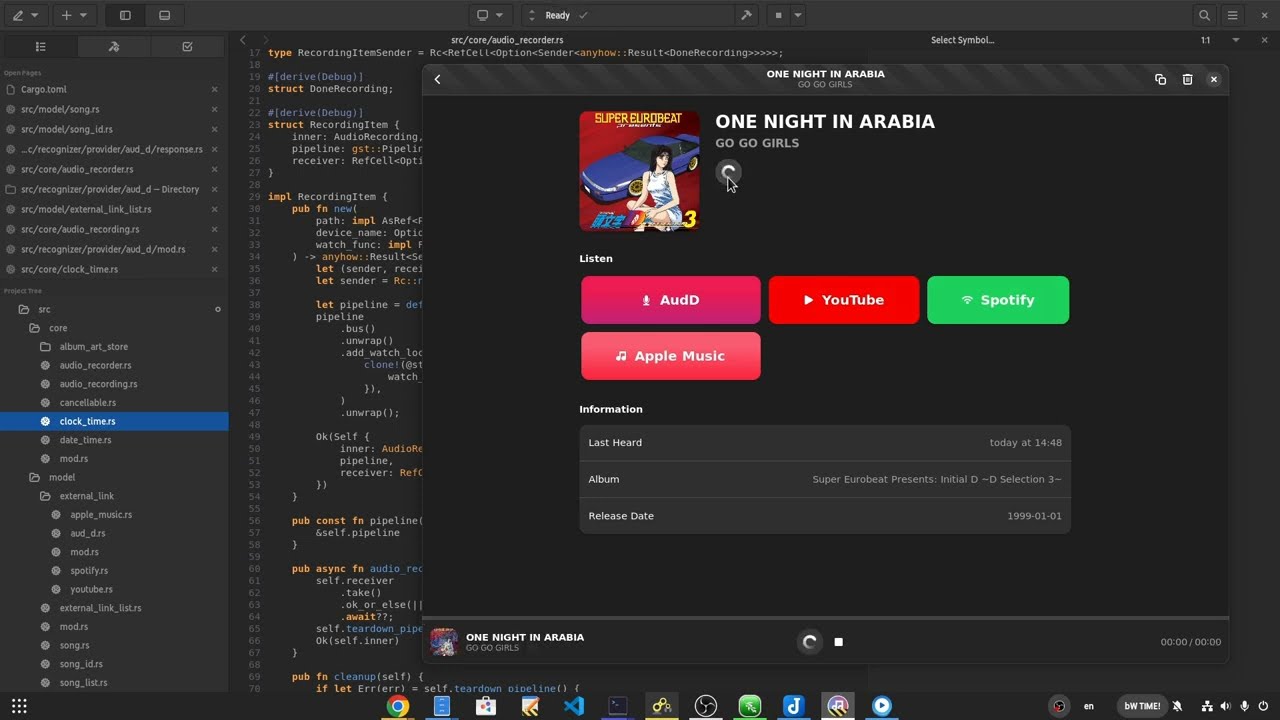Go back from the song details page in Mousai

point(437,79)
